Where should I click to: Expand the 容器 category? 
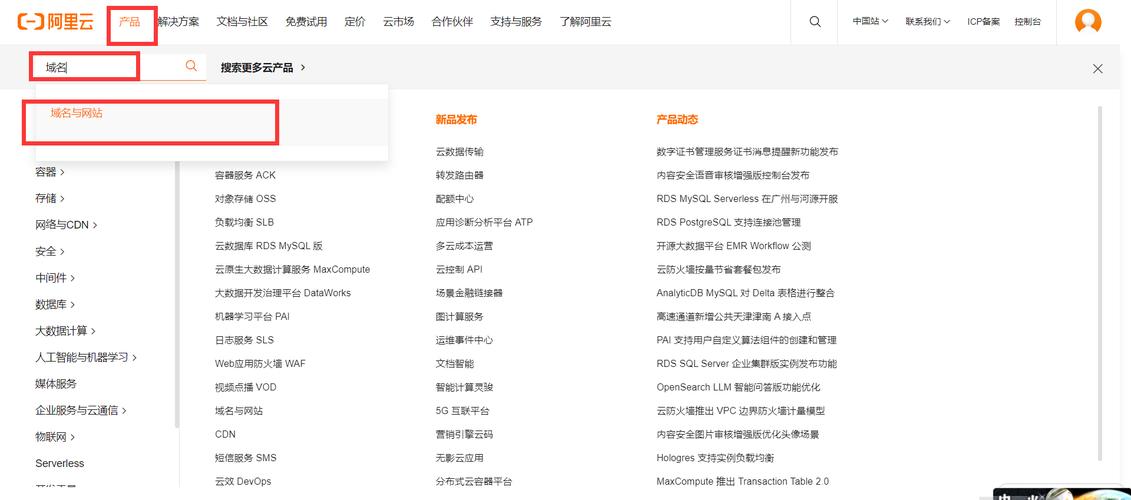point(50,172)
